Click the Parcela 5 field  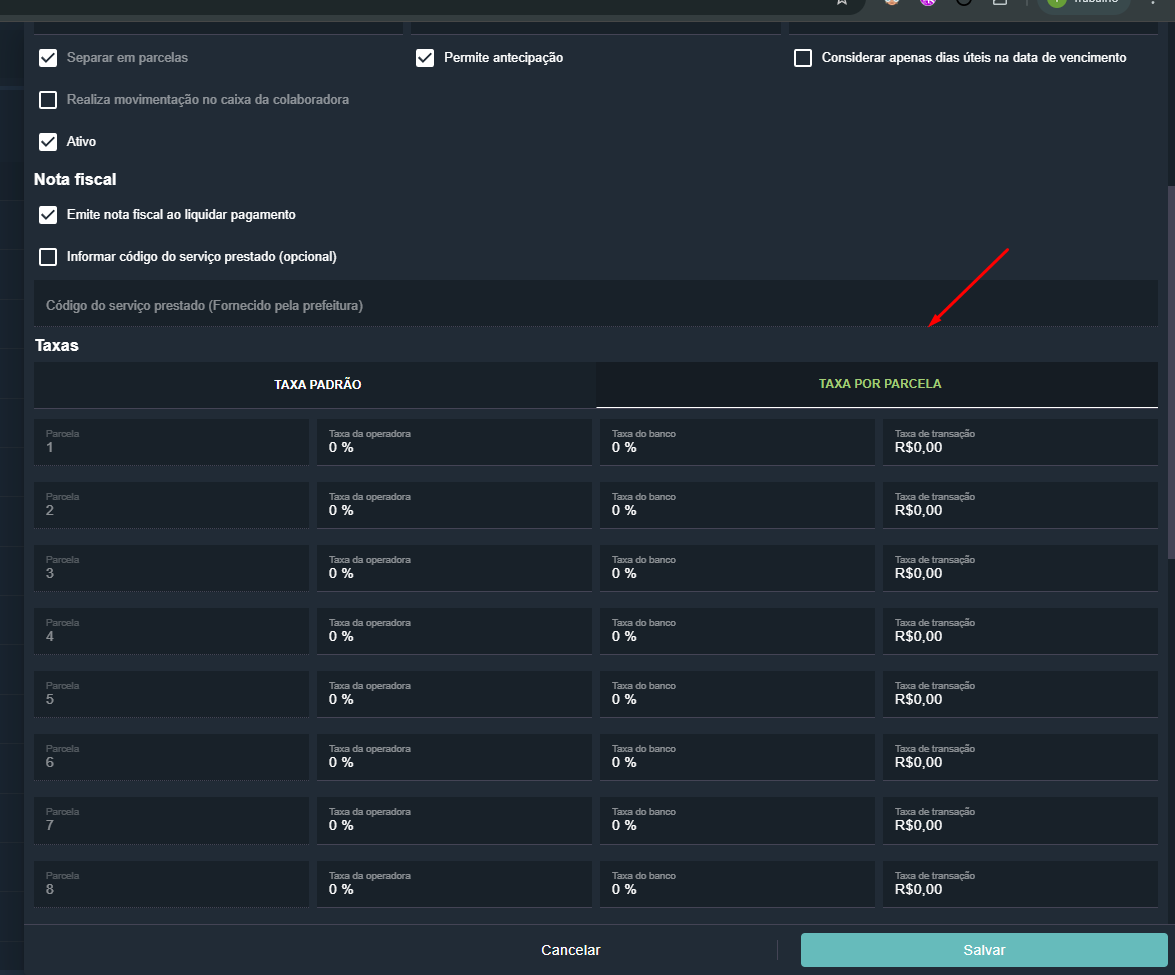171,694
